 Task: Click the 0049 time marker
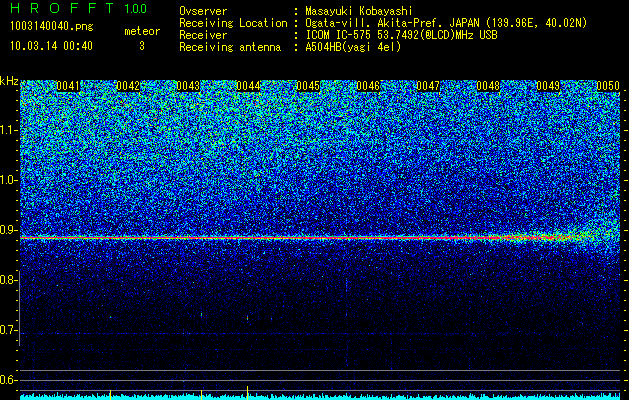tap(548, 86)
